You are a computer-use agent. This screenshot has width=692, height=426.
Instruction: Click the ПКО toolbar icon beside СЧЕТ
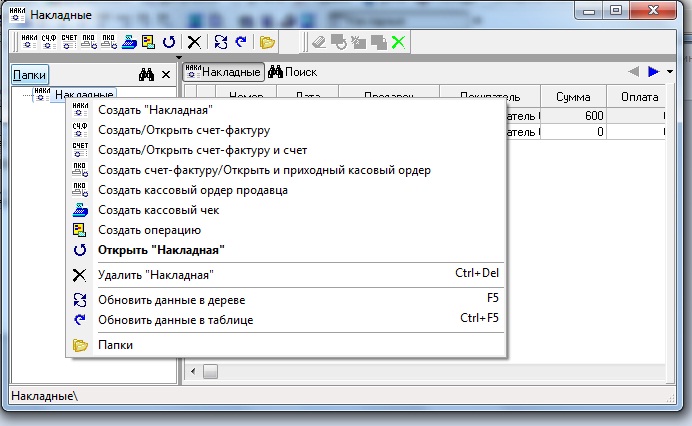89,42
